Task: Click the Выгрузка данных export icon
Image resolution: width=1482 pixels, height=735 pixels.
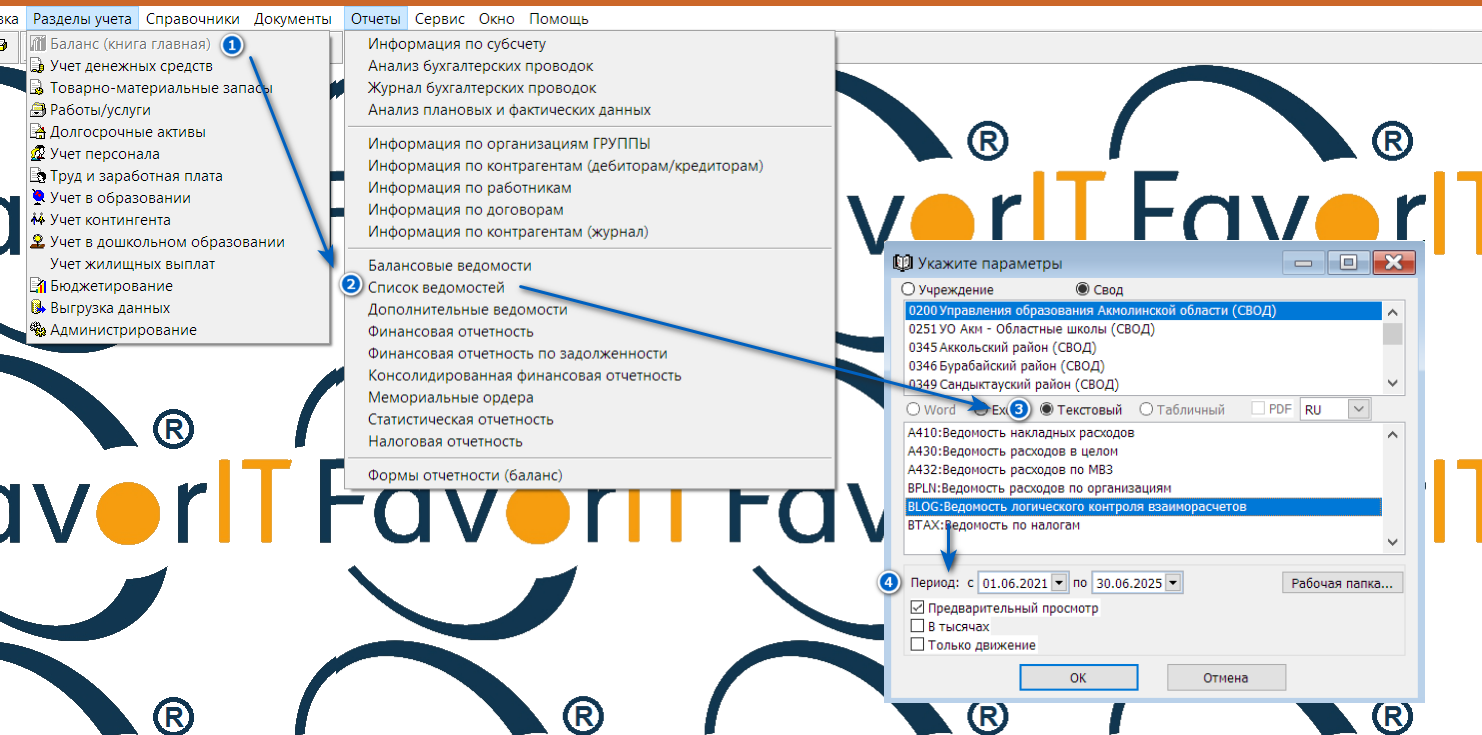Action: [38, 308]
